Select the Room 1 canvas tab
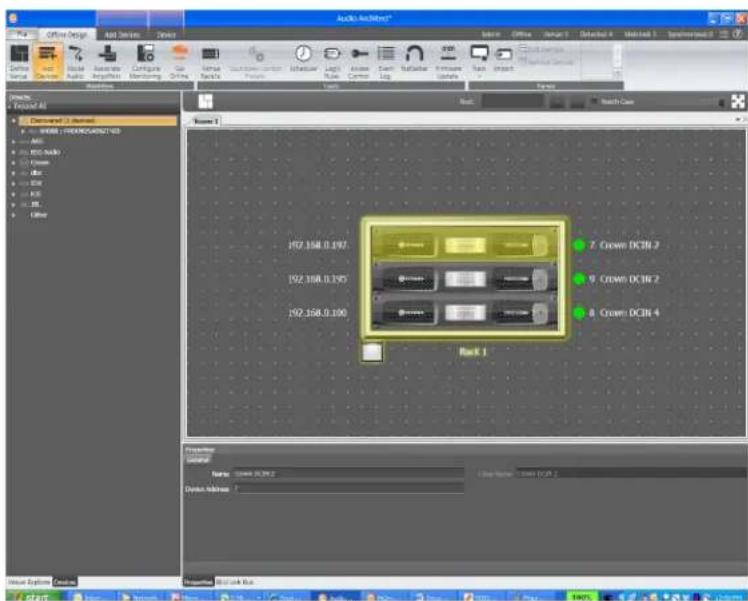Viewport: 748px width, 601px height. point(206,121)
